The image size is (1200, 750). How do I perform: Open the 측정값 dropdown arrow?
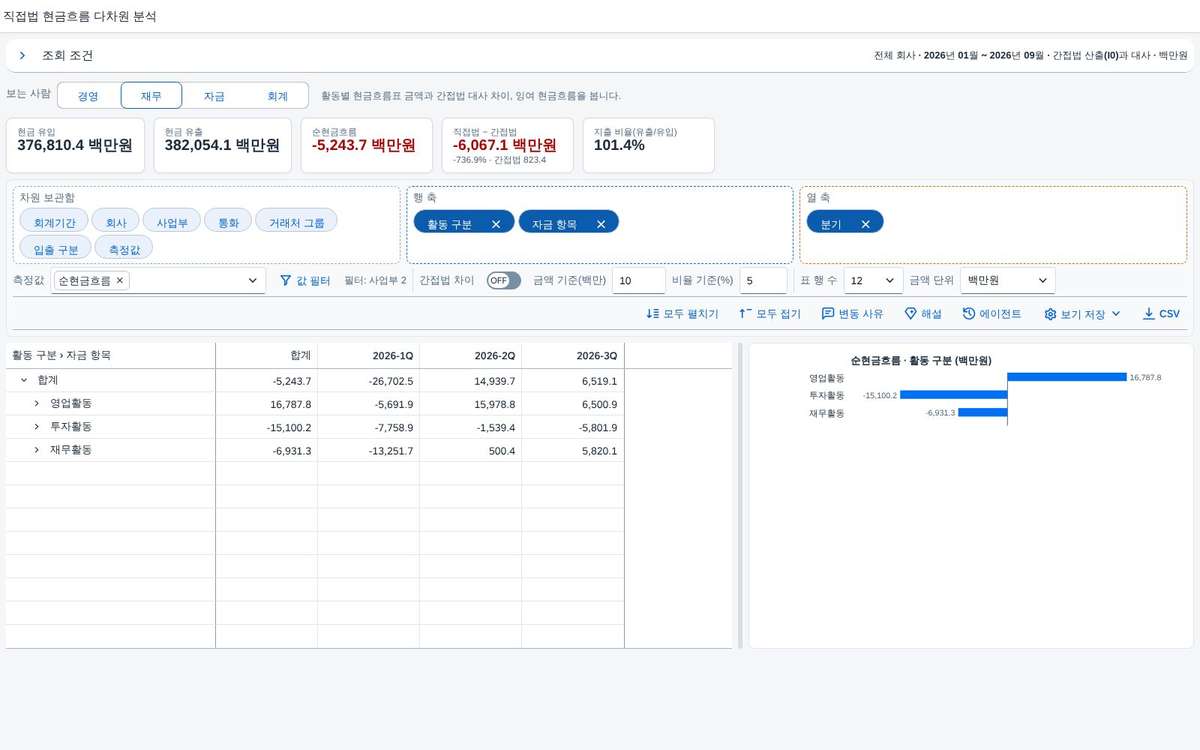(253, 281)
